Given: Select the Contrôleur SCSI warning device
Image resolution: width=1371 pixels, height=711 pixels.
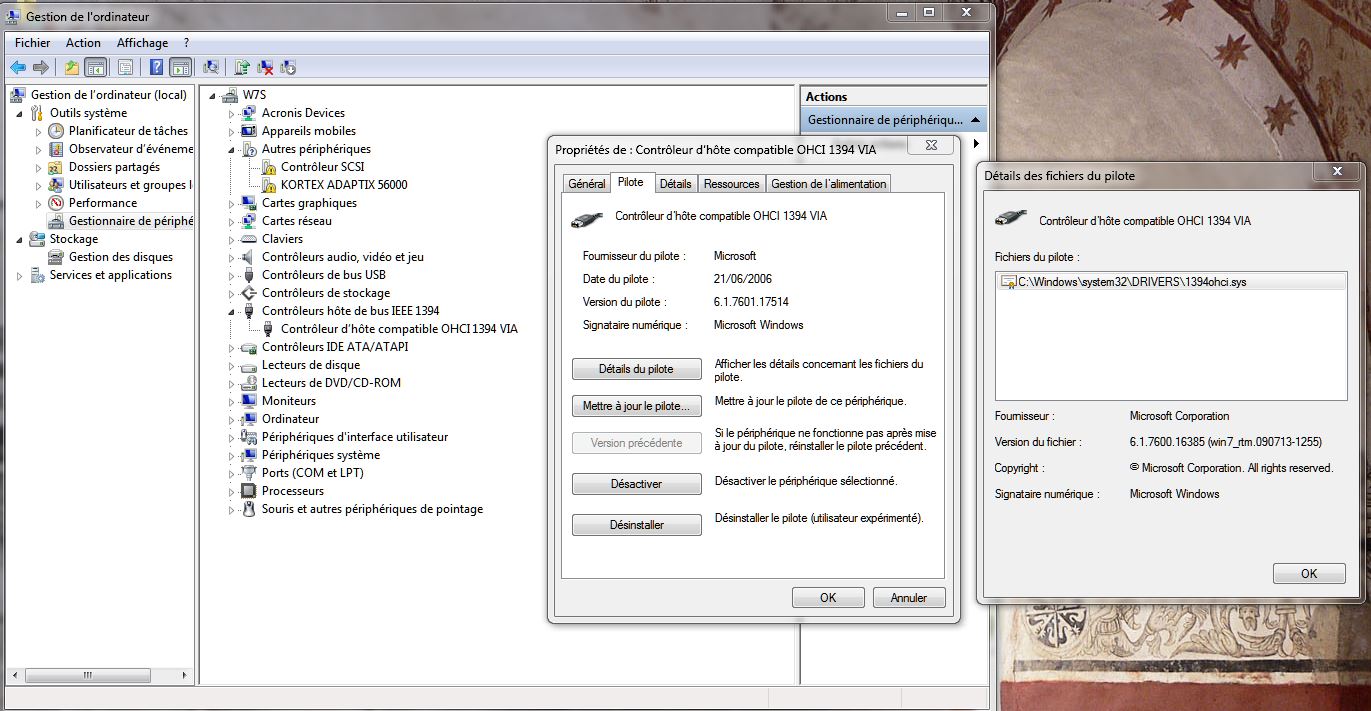Looking at the screenshot, I should (x=322, y=167).
